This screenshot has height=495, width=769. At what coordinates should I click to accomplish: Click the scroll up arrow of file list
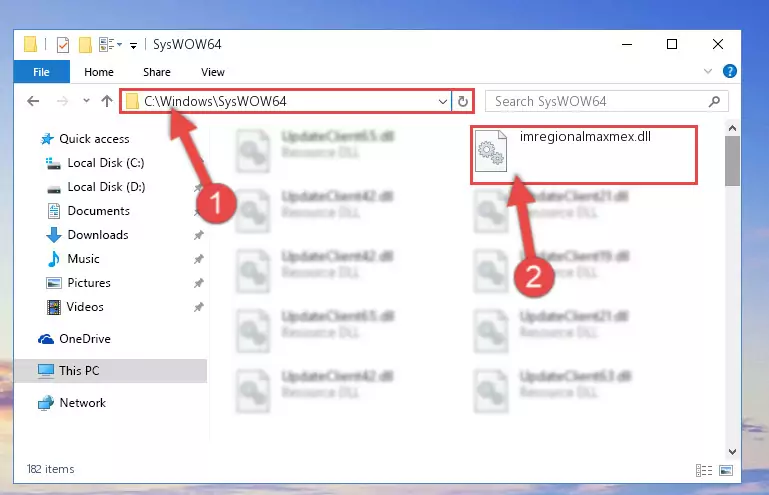click(732, 128)
